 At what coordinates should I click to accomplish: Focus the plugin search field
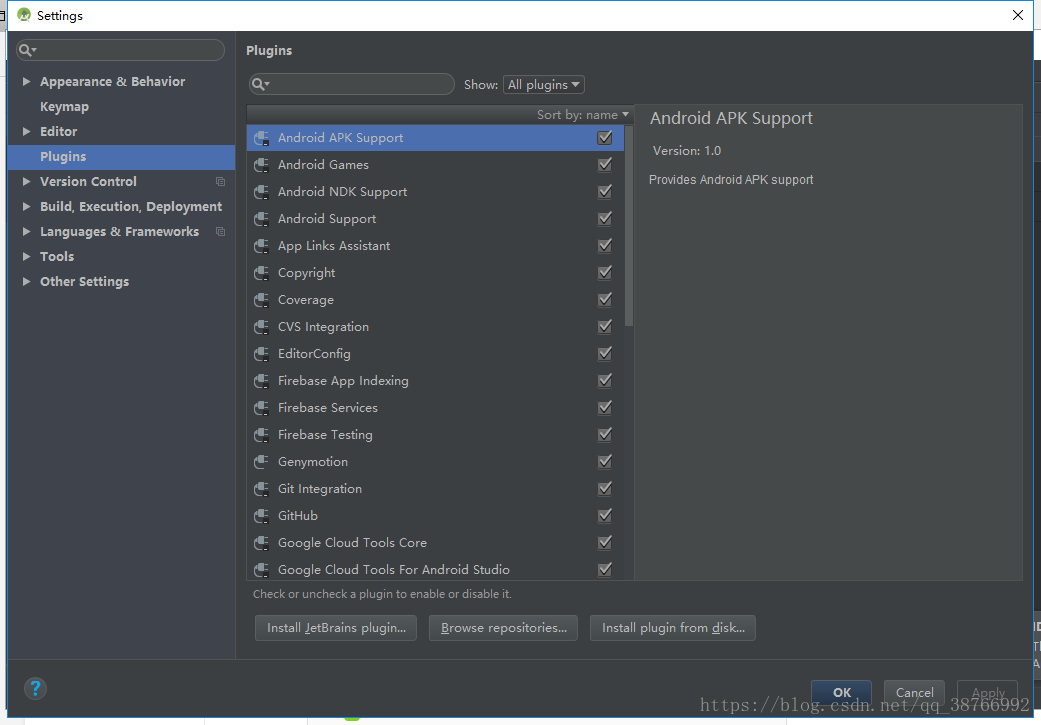pos(352,84)
